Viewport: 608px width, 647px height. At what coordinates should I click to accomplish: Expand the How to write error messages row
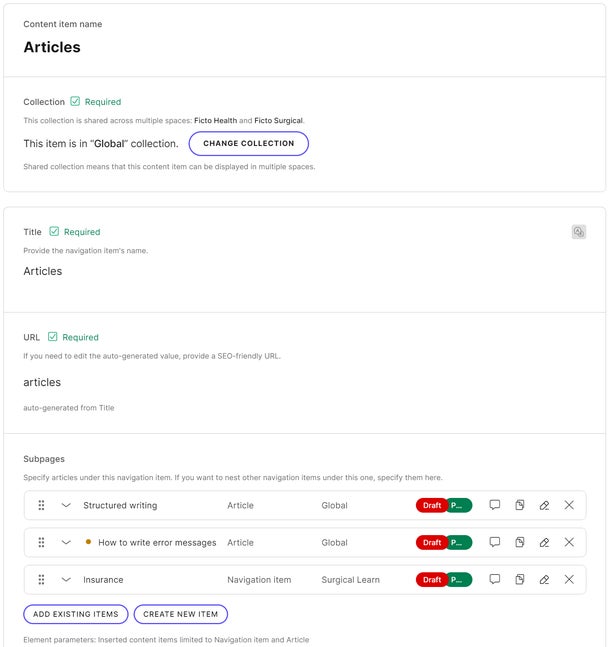click(x=66, y=542)
